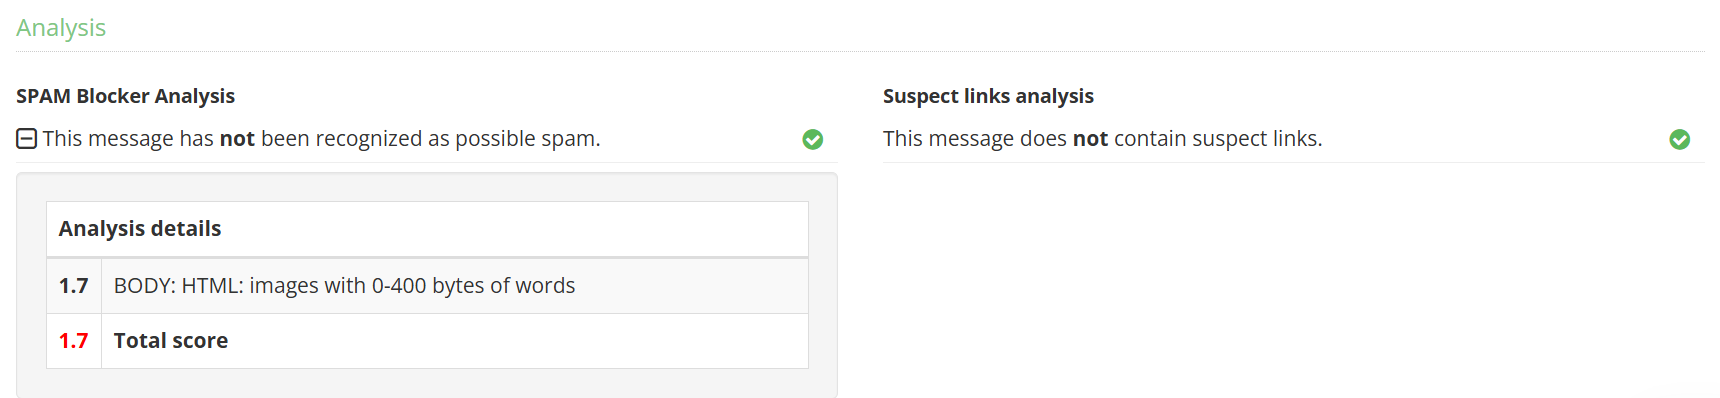Click the SPAM Blocker Analysis heading
1720x398 pixels.
pyautogui.click(x=125, y=96)
